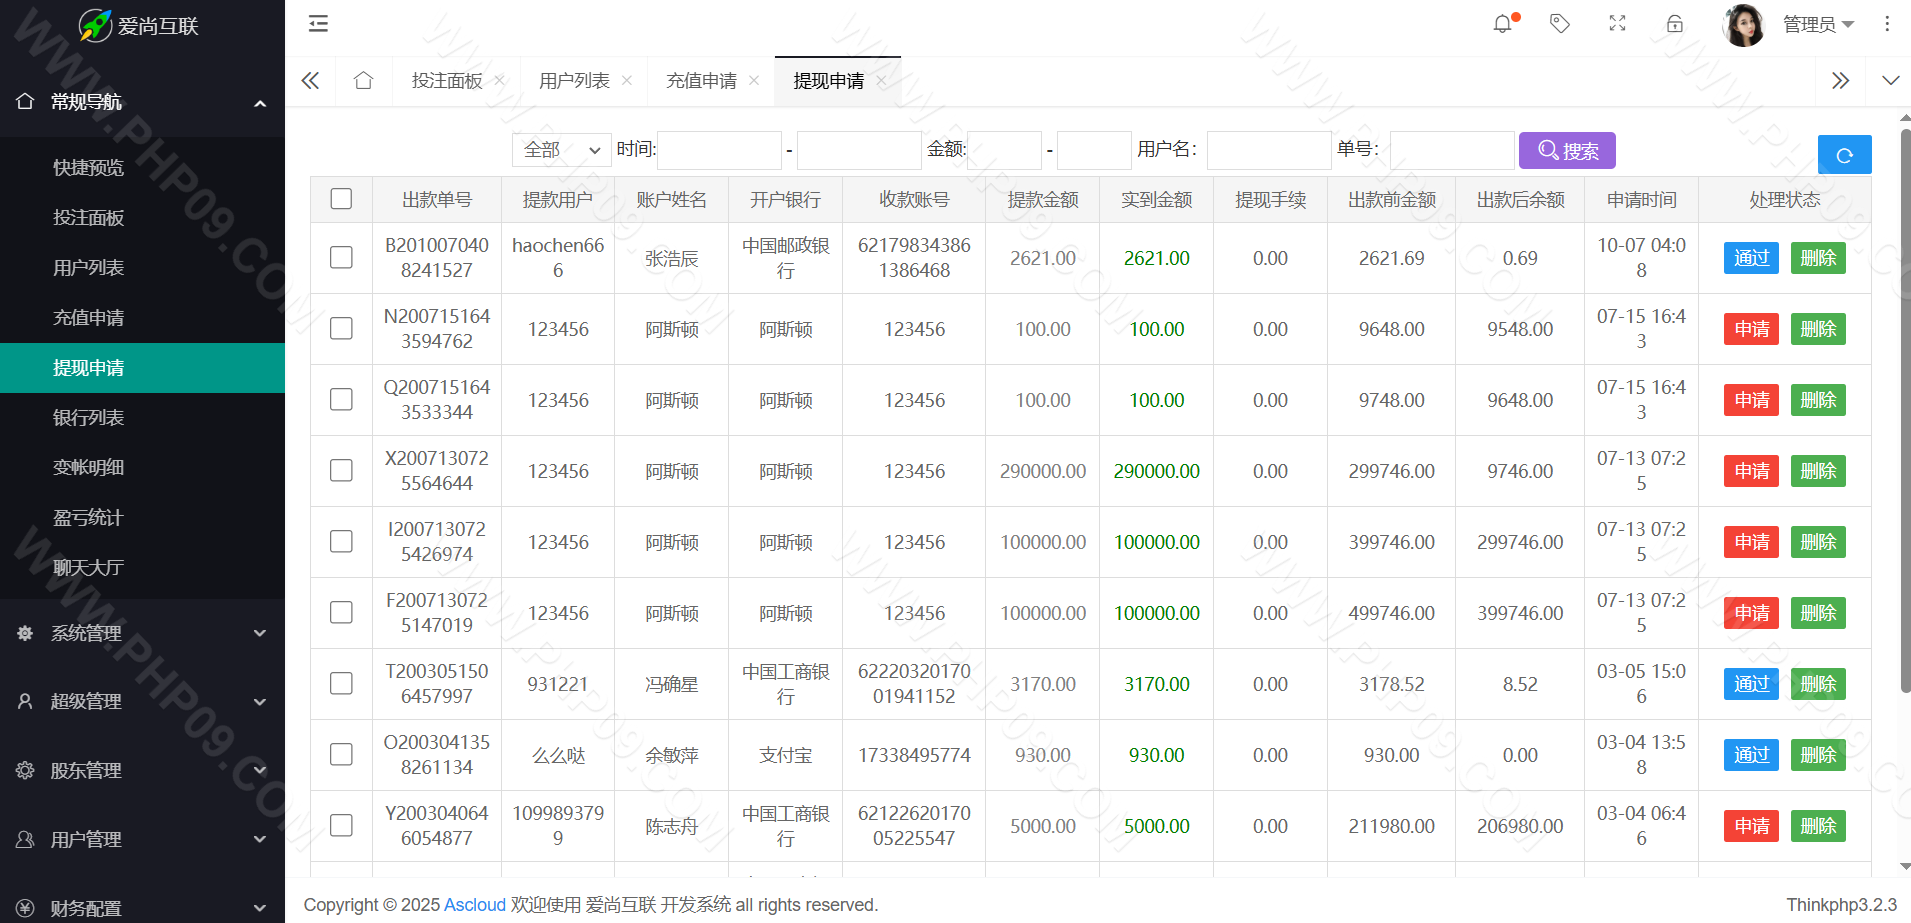Click 删除 for 张浩辰's withdrawal row
The image size is (1911, 923).
point(1817,258)
